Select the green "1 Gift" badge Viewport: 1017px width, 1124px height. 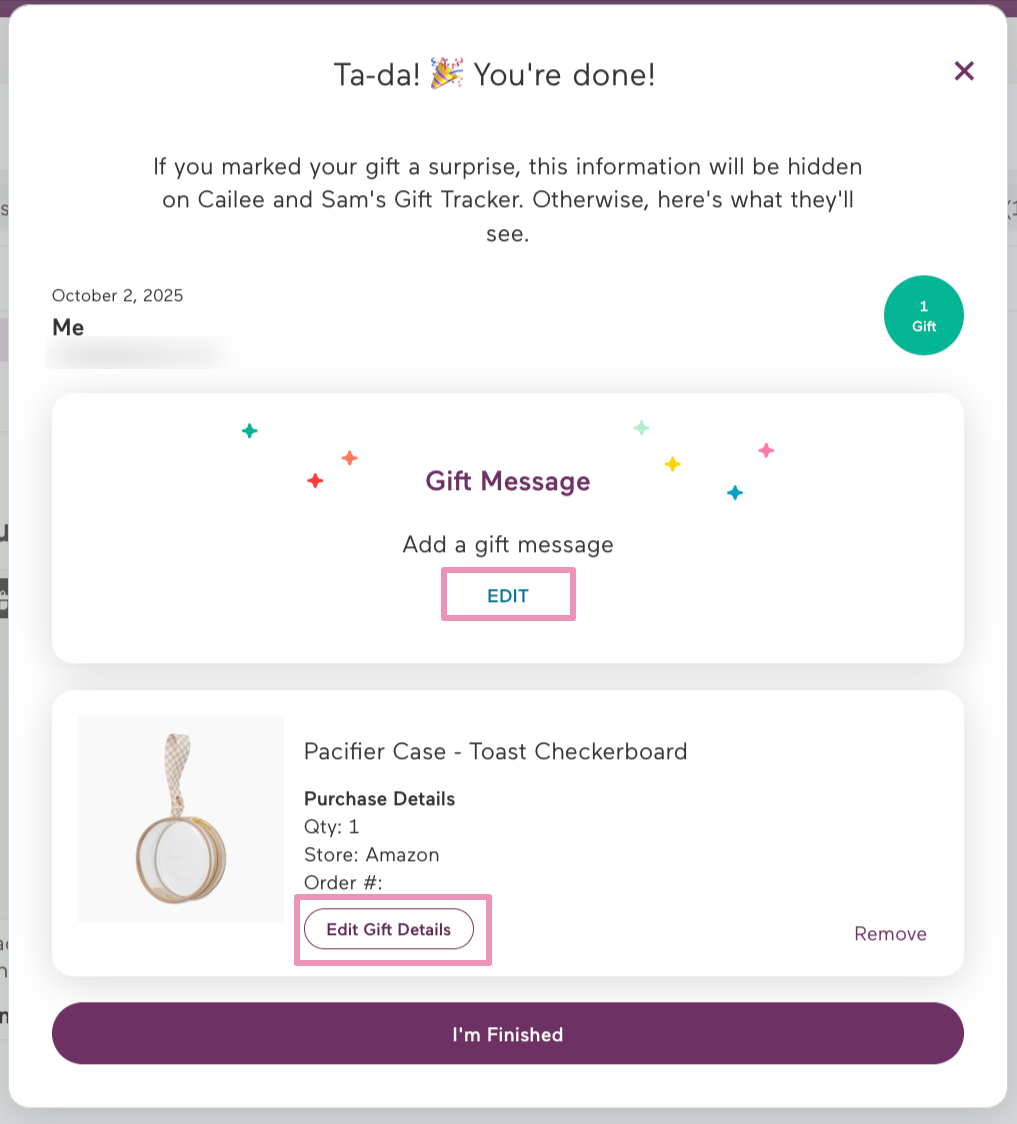(922, 315)
